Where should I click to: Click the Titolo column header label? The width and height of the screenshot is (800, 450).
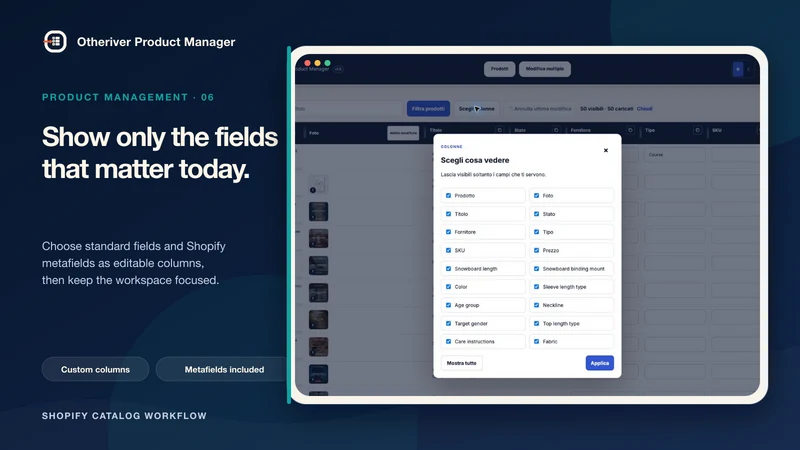(x=435, y=130)
